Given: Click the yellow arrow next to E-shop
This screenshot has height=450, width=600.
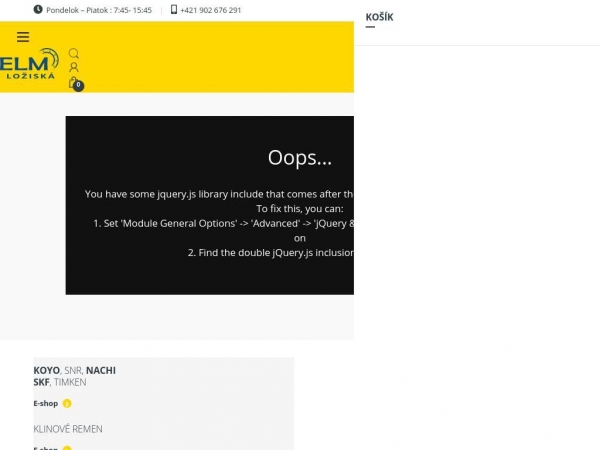Looking at the screenshot, I should 67,404.
